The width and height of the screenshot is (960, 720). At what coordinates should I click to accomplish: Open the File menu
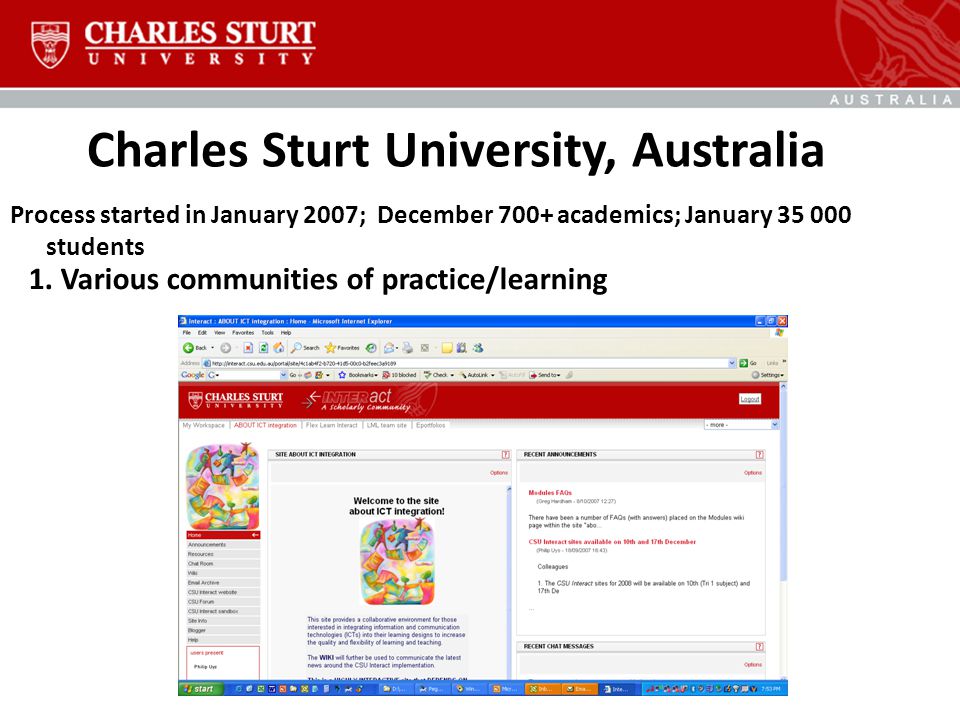[x=187, y=332]
